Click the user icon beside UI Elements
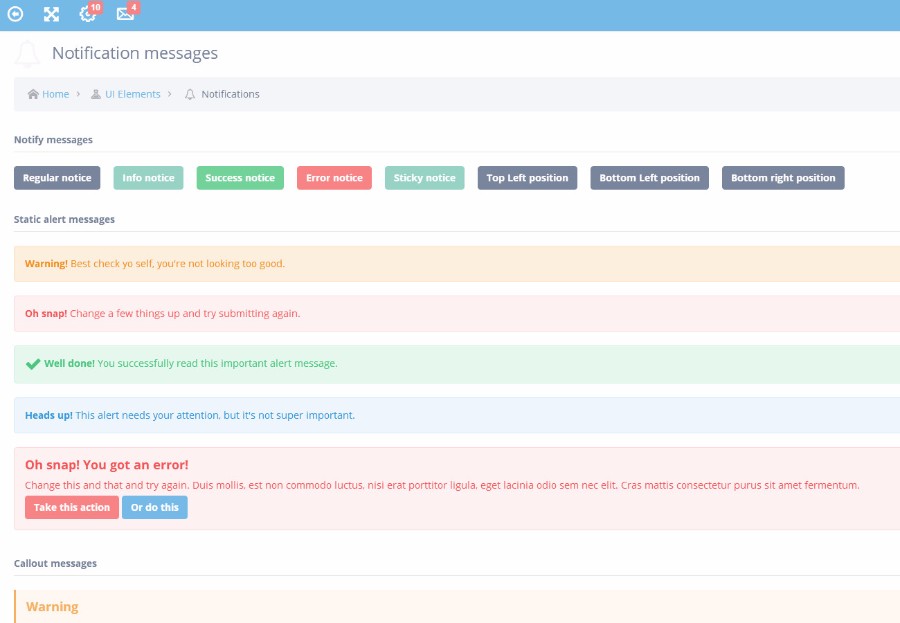The image size is (900, 623). pyautogui.click(x=96, y=94)
